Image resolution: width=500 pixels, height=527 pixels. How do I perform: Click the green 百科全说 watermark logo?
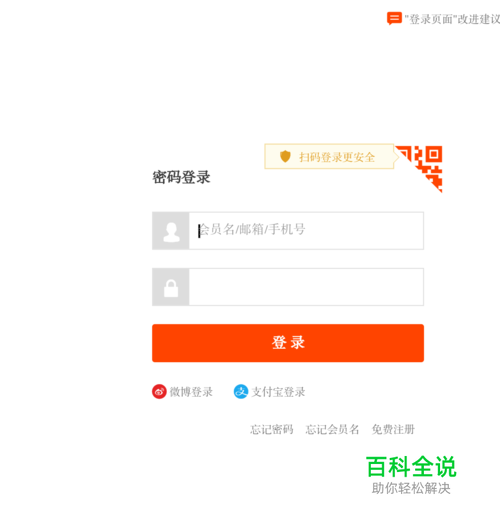pyautogui.click(x=411, y=467)
